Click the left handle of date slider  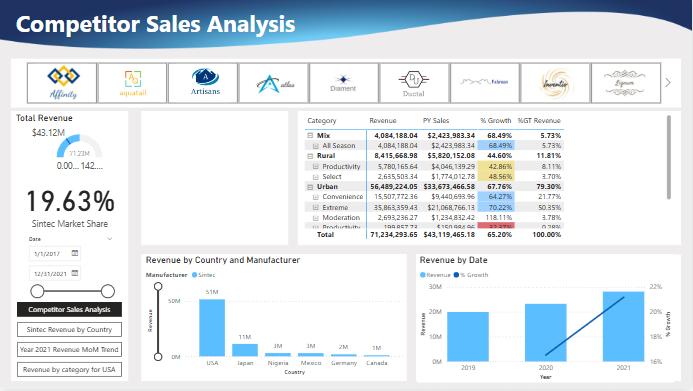(37, 291)
